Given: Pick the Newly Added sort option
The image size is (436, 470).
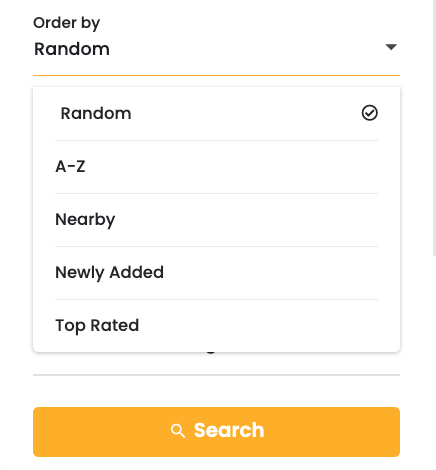Looking at the screenshot, I should coord(216,273).
